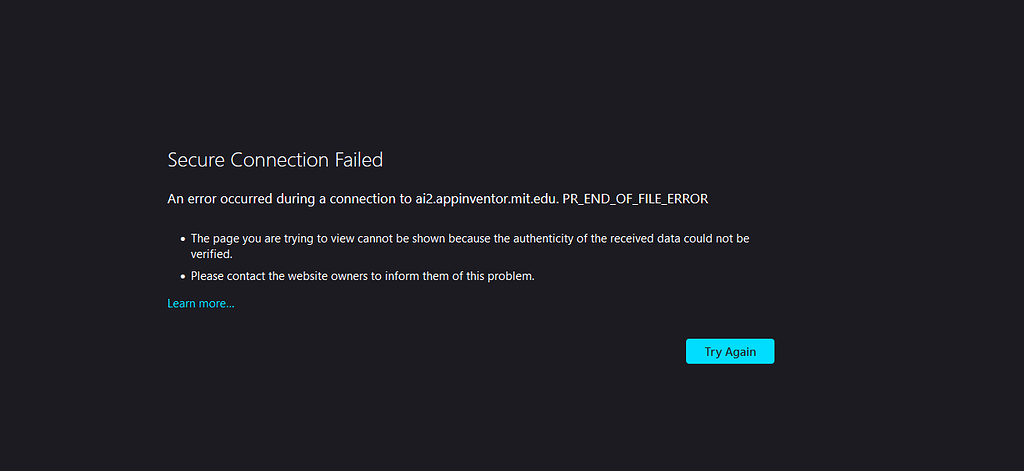1024x471 pixels.
Task: Click the word "Secure" in the heading
Action: [x=196, y=160]
